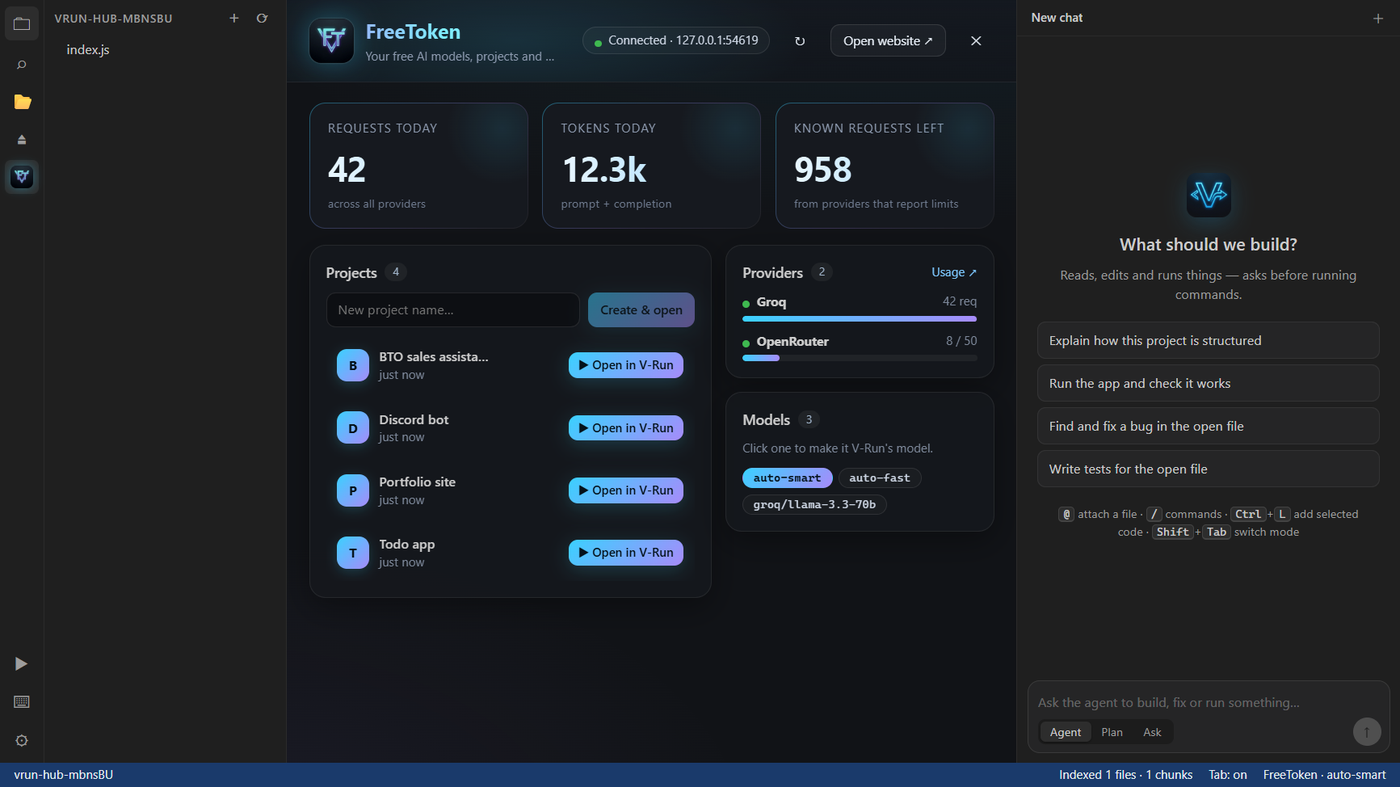The height and width of the screenshot is (787, 1400).
Task: Click the FreeToken logo in the panel header
Action: click(331, 41)
